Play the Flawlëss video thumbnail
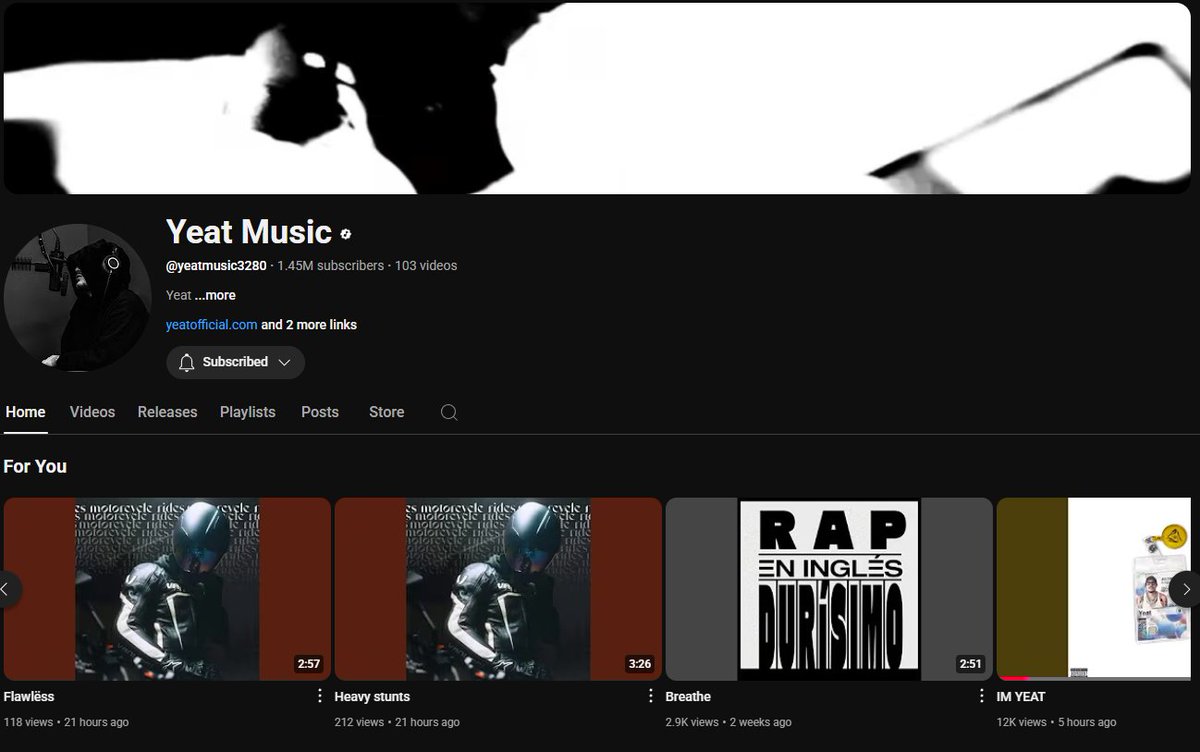This screenshot has width=1200, height=752. 167,589
